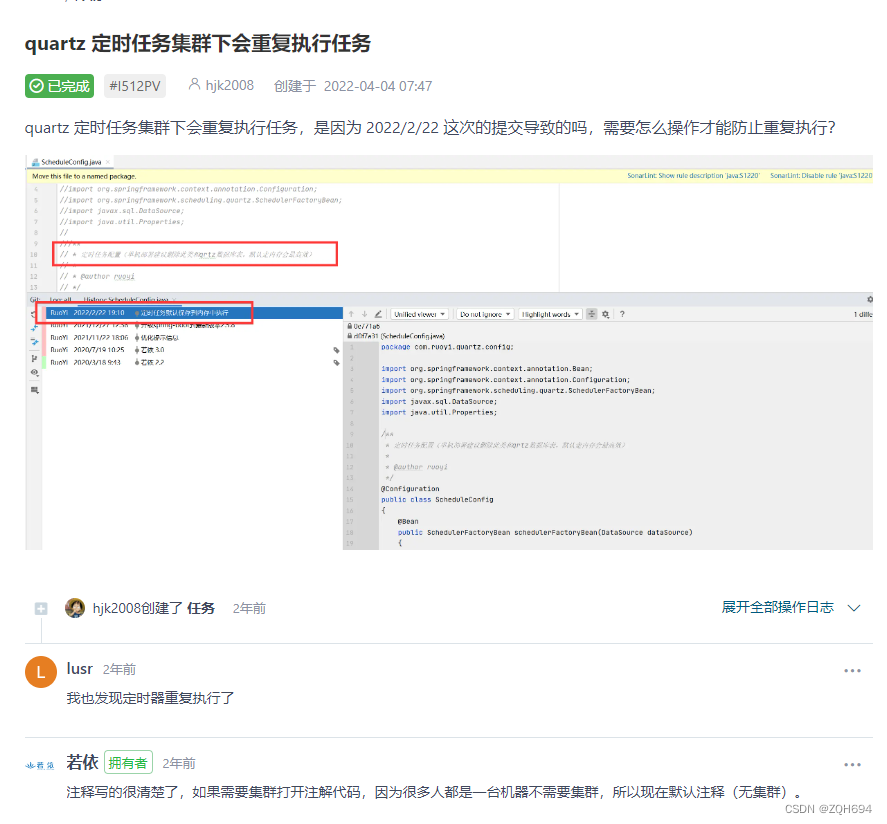This screenshot has width=887, height=824.
Task: Open the more options menu on lusr's comment
Action: coord(852,671)
